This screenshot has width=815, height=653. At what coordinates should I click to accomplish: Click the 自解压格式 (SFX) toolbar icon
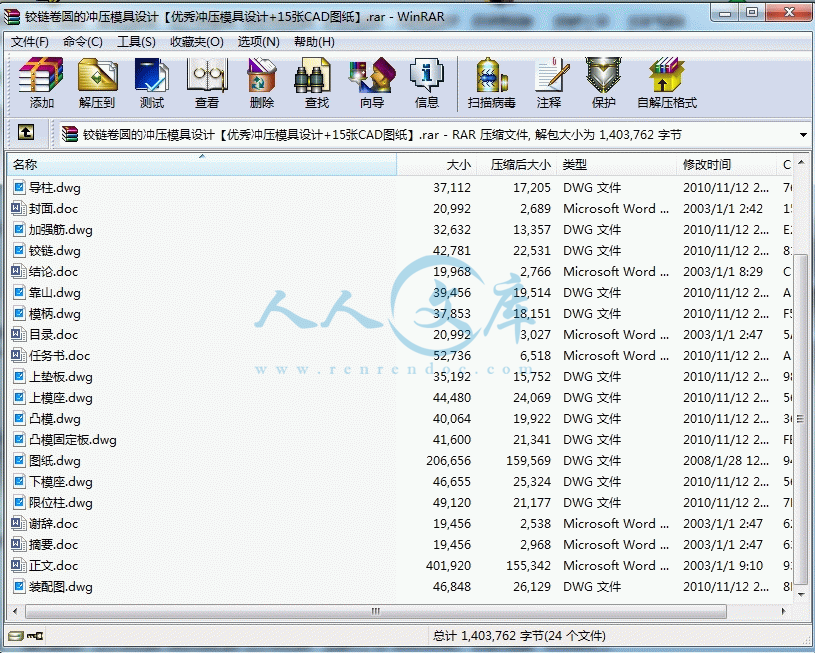pyautogui.click(x=667, y=83)
